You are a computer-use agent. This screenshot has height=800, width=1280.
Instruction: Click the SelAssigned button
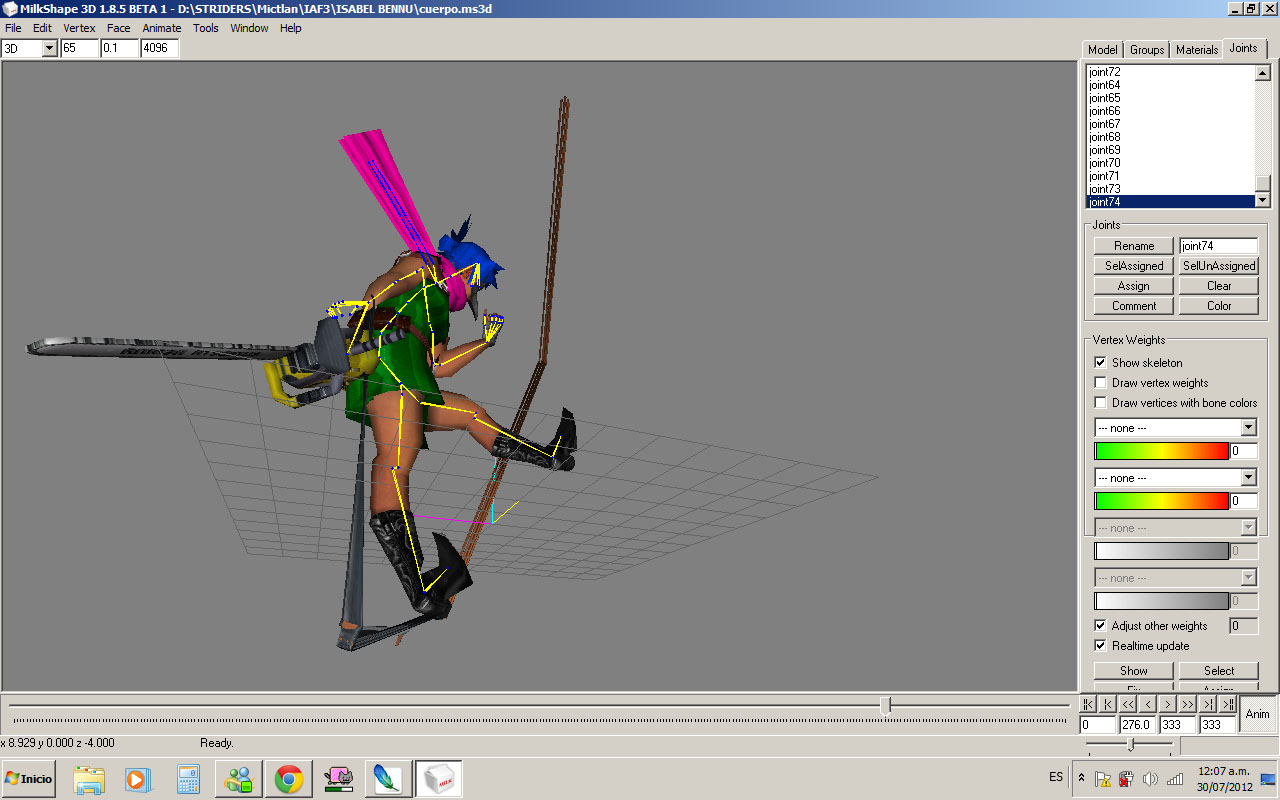point(1134,266)
